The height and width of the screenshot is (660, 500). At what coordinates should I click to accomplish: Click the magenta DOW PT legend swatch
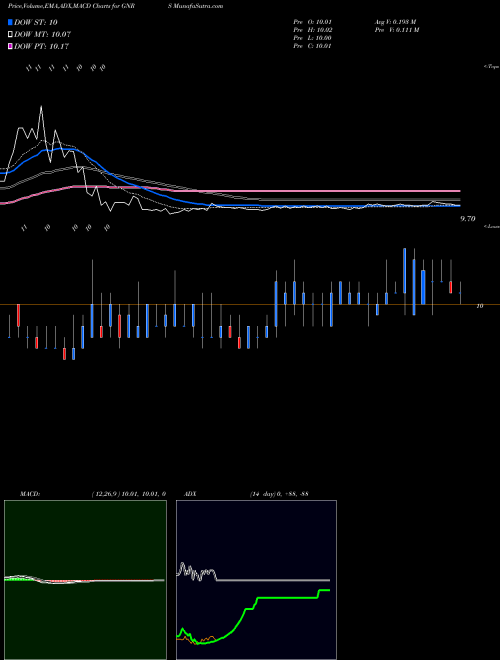point(10,46)
